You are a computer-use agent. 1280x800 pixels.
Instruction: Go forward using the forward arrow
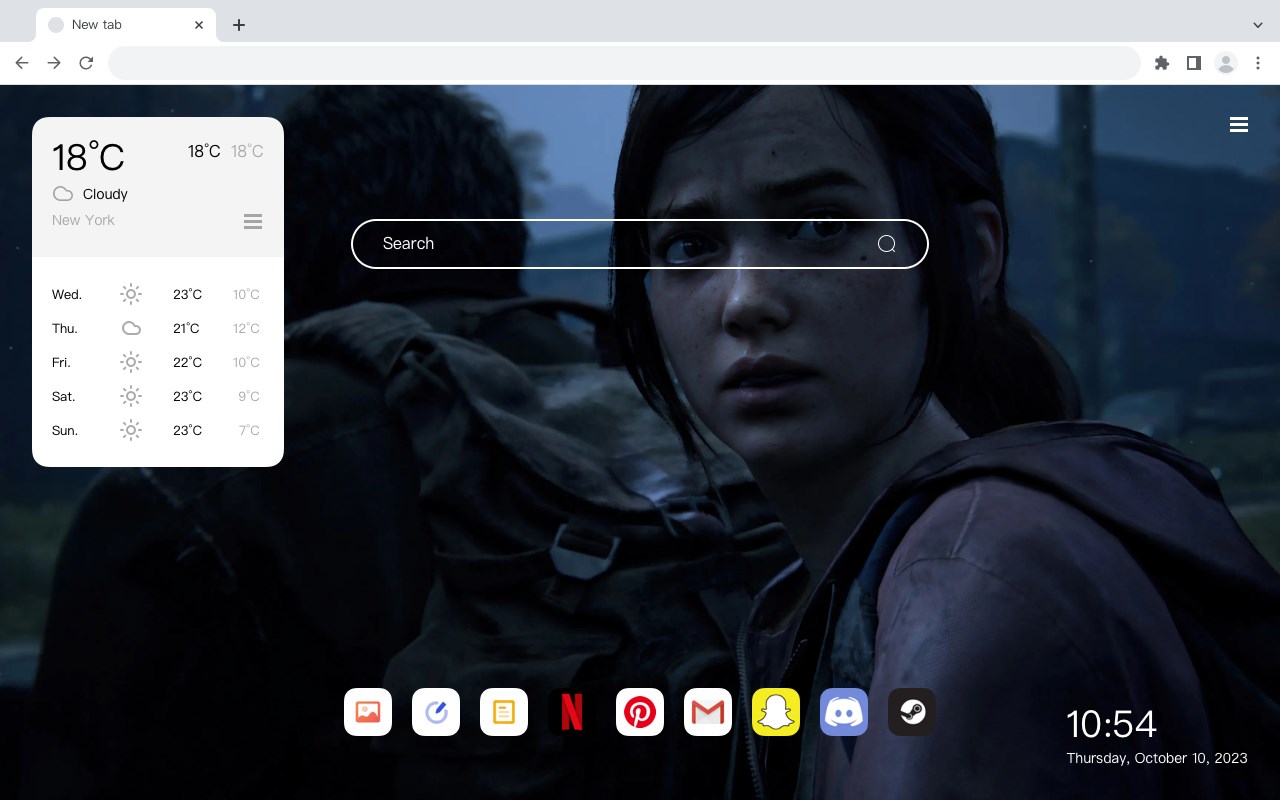point(54,63)
